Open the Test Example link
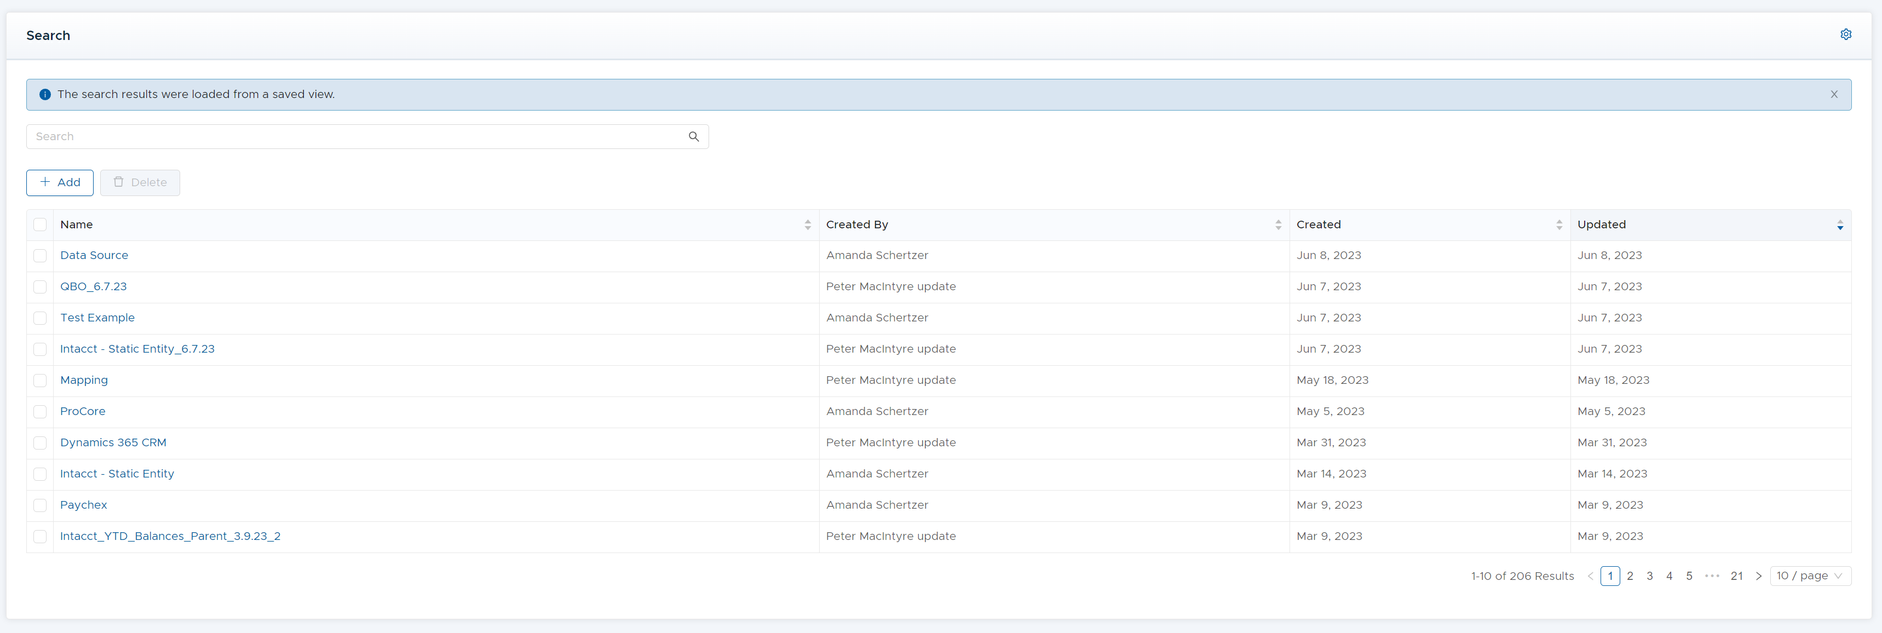Viewport: 1882px width, 633px height. tap(97, 317)
